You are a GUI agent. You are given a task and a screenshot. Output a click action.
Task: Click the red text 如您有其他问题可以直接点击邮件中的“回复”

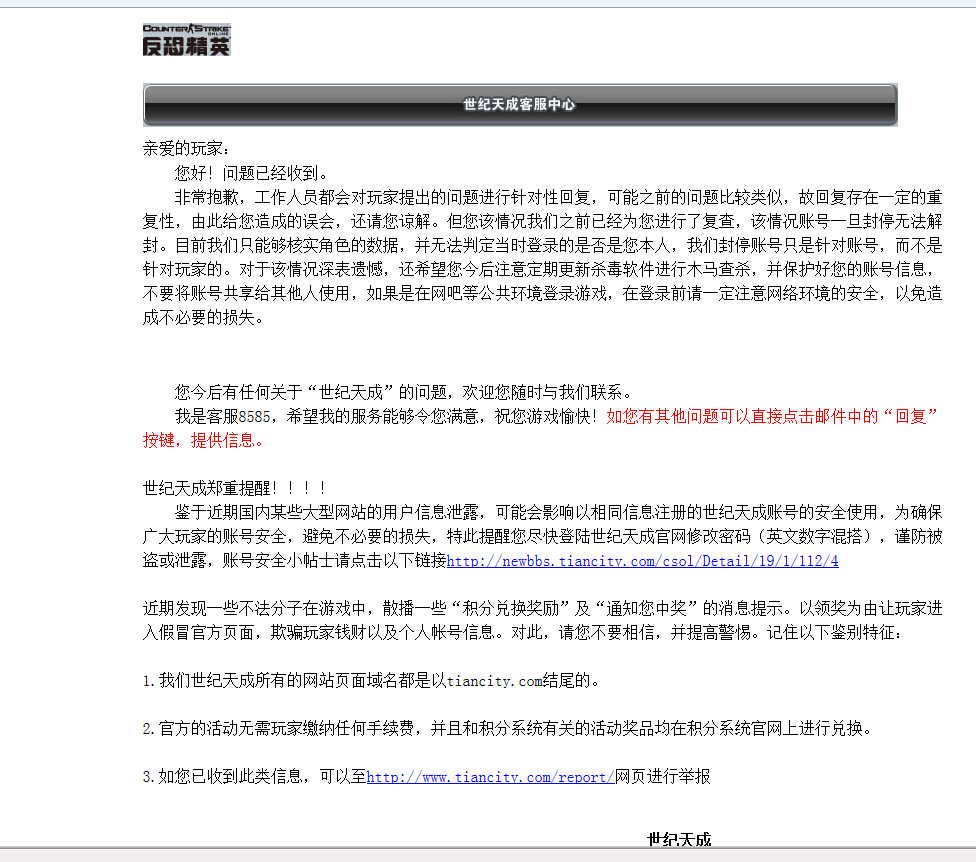(x=771, y=416)
